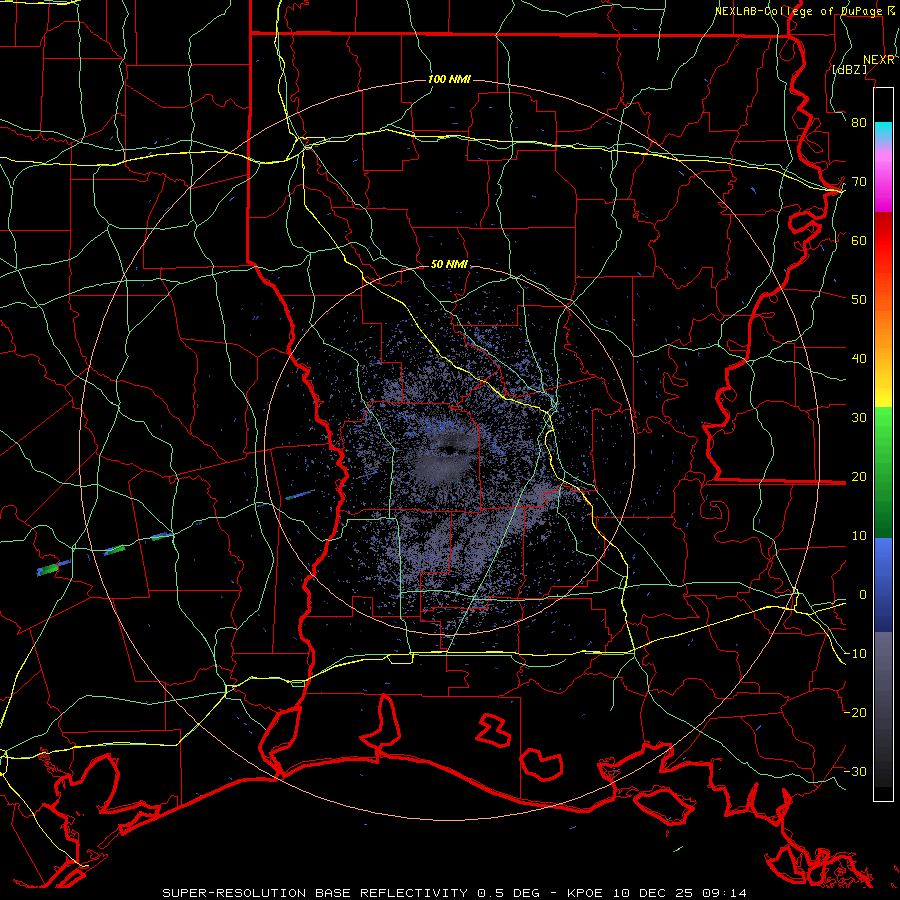The width and height of the screenshot is (900, 900).
Task: Click the 80 value on dBZ scale
Action: (859, 123)
